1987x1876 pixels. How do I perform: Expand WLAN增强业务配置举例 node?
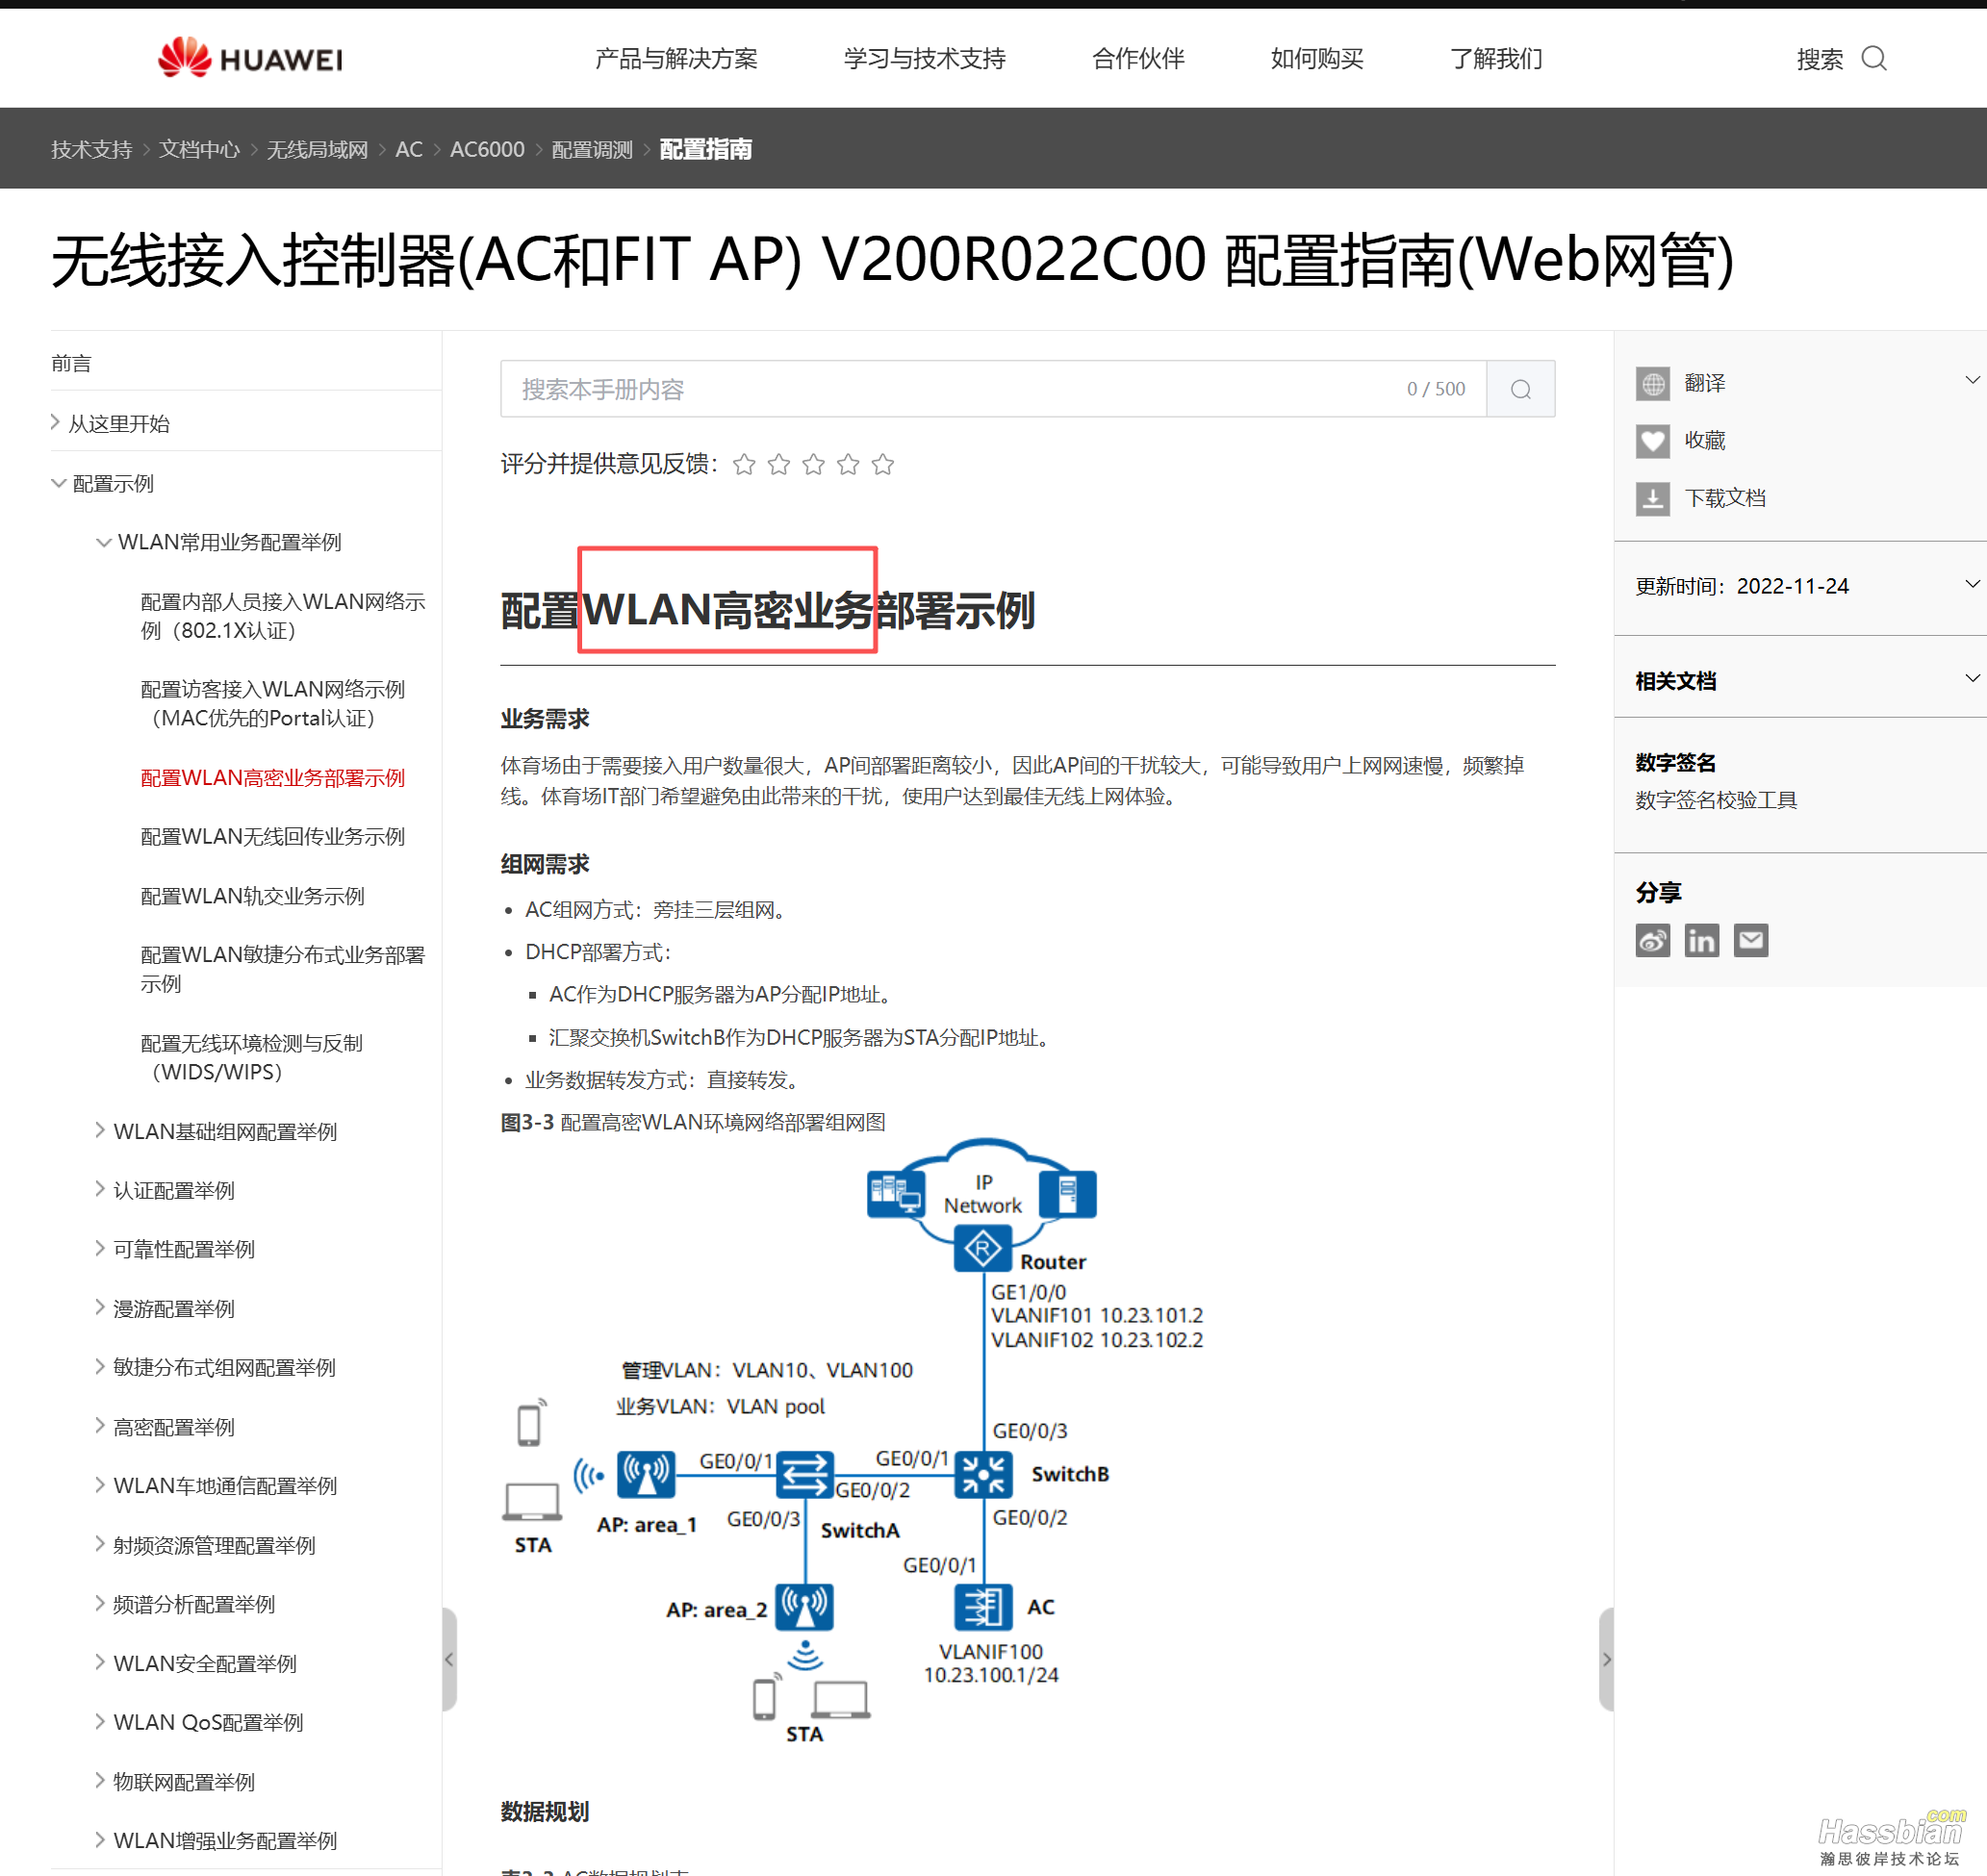tap(100, 1840)
